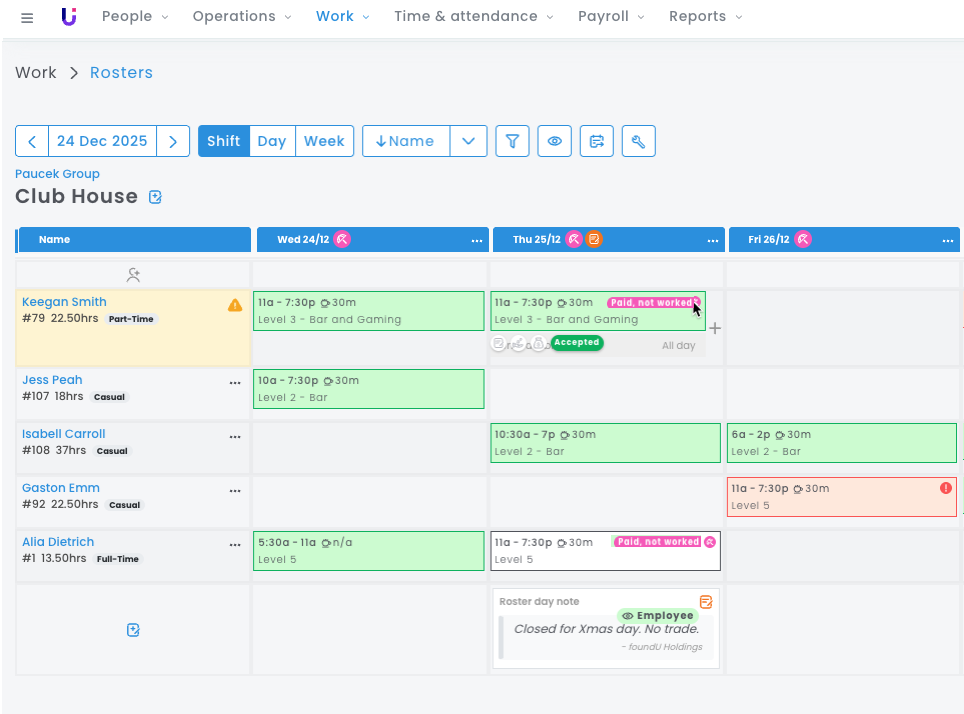
Task: Click Keegan Smith's orange warning triangle
Action: click(235, 305)
